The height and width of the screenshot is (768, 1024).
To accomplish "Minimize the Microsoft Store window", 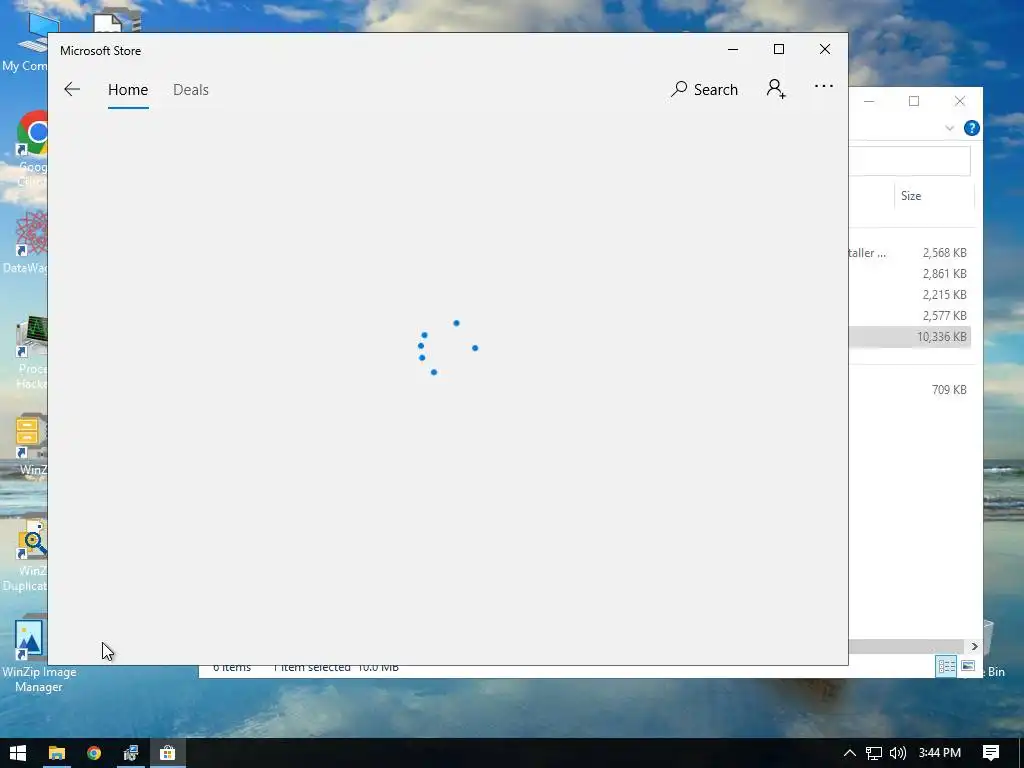I will (733, 50).
